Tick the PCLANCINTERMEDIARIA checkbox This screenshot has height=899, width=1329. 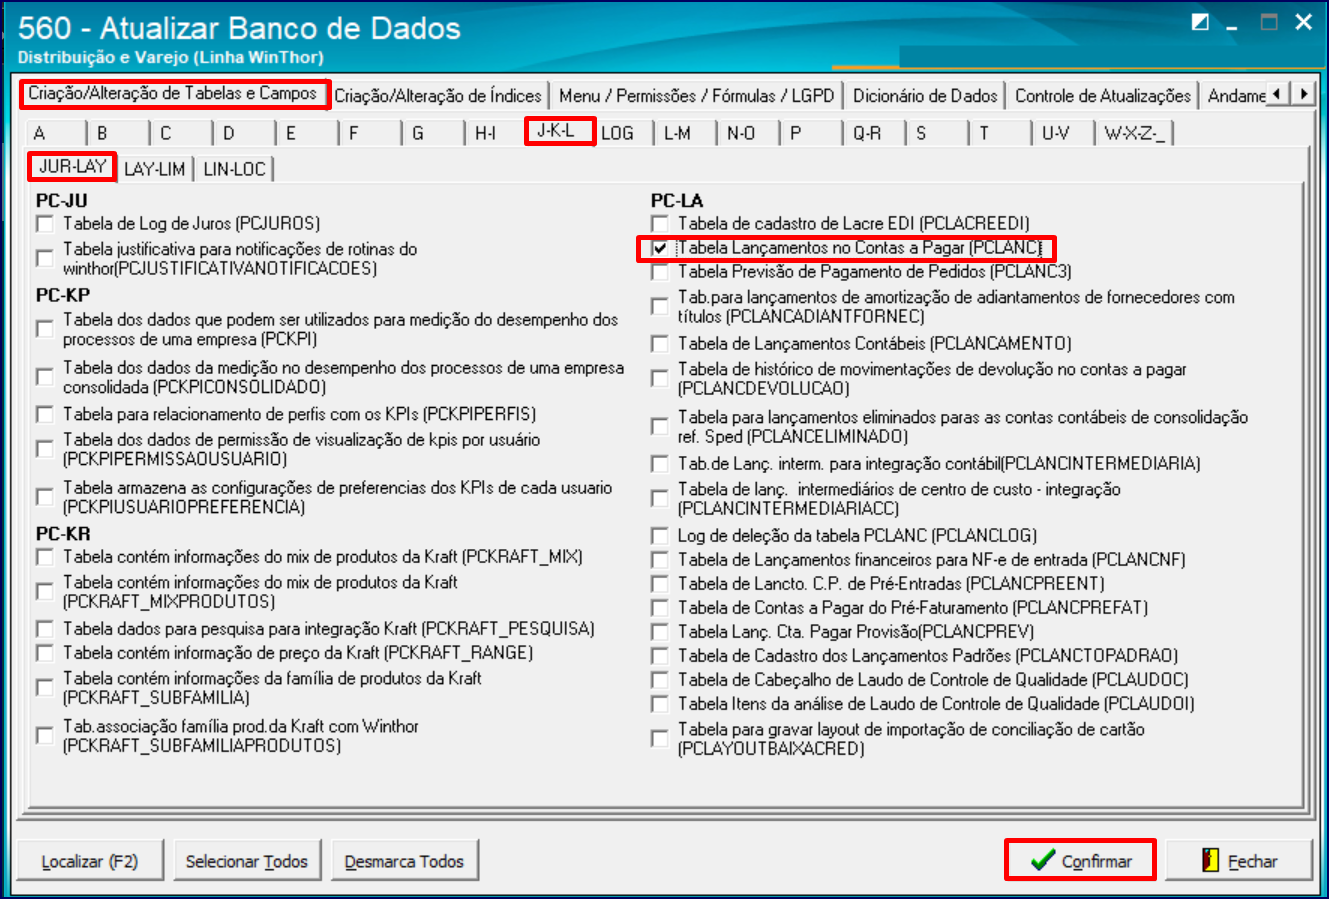pos(660,464)
